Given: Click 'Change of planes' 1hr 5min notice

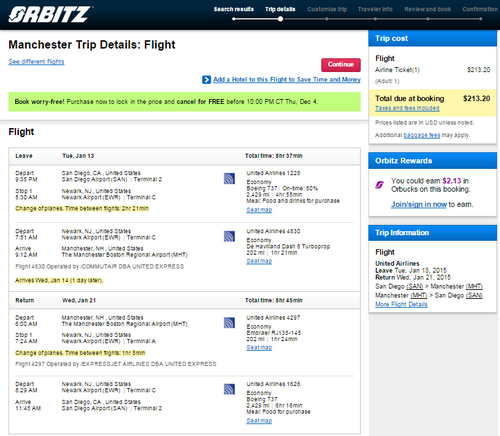Looking at the screenshot, I should (x=80, y=353).
